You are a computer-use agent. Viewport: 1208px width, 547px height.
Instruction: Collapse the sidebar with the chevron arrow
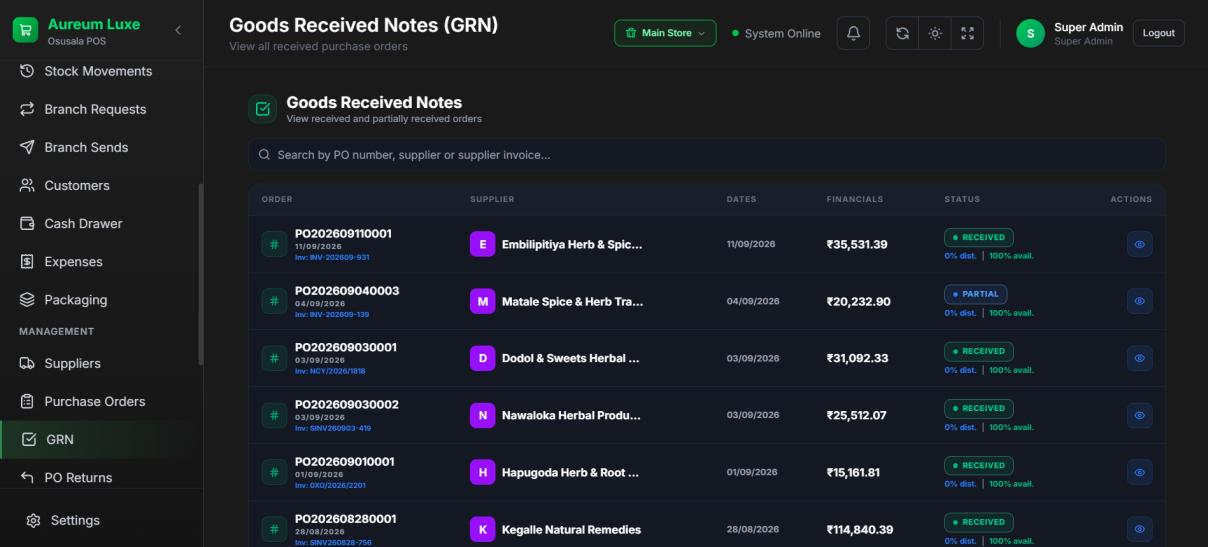coord(178,31)
